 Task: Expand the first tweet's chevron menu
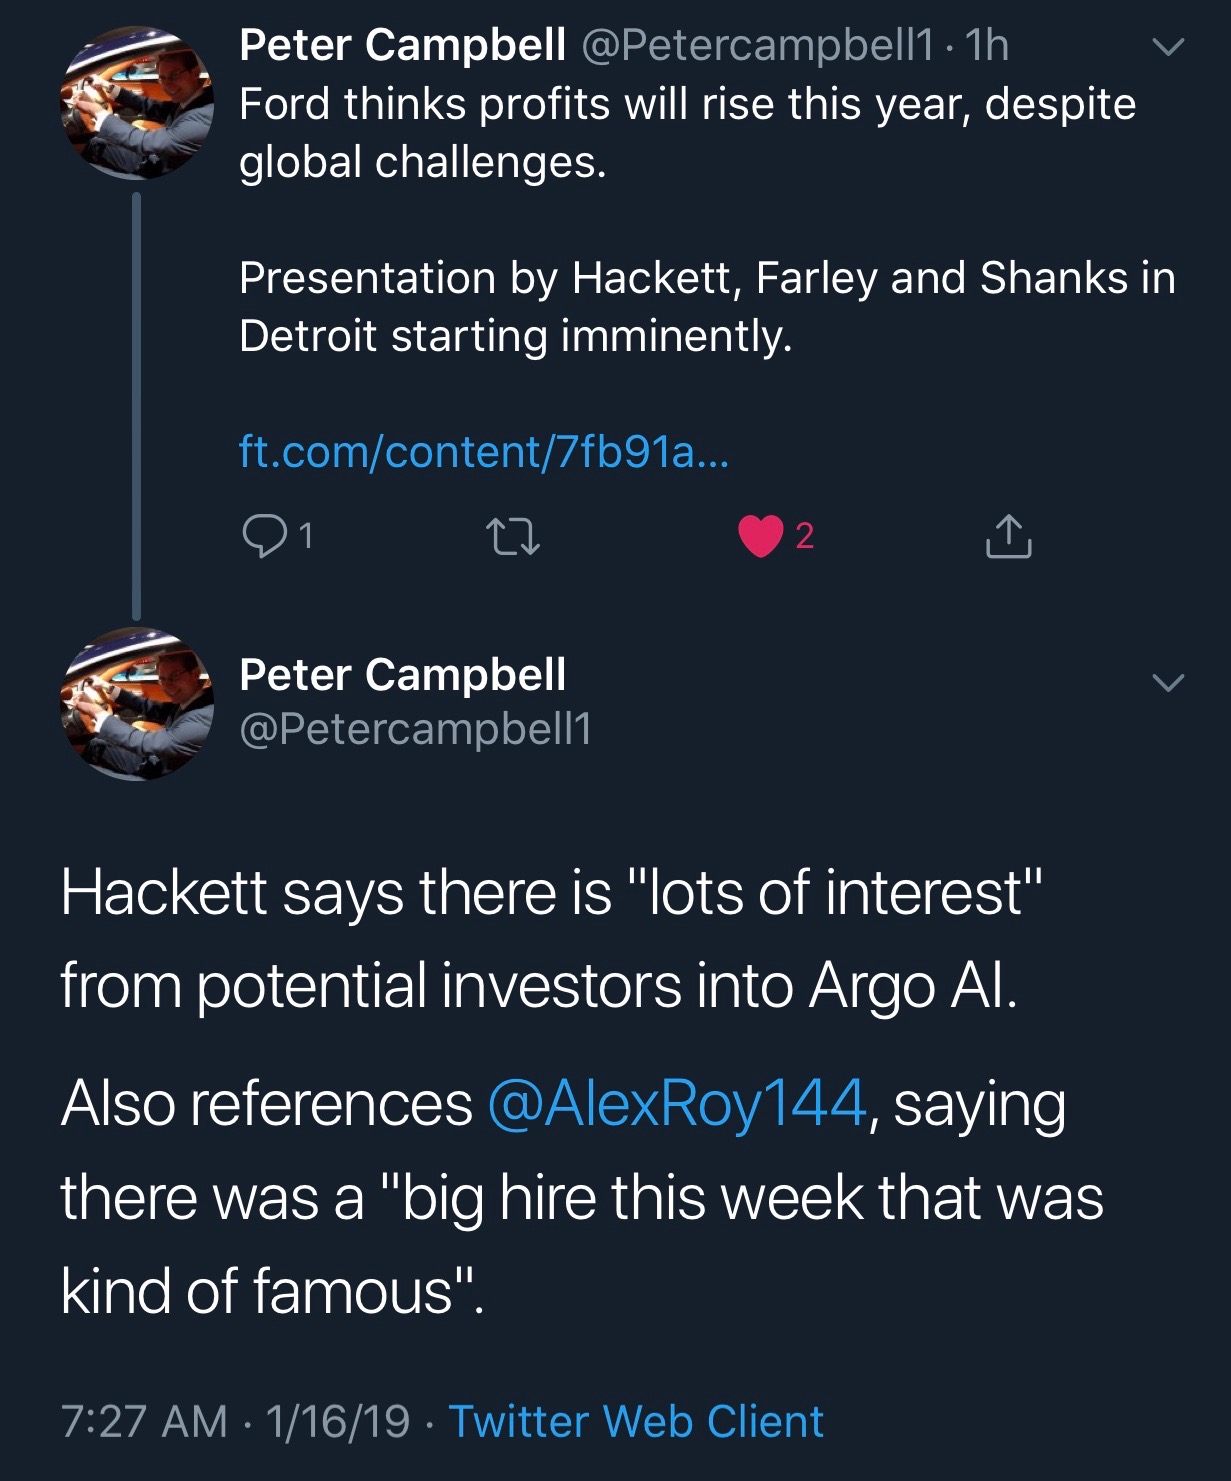pyautogui.click(x=1167, y=47)
